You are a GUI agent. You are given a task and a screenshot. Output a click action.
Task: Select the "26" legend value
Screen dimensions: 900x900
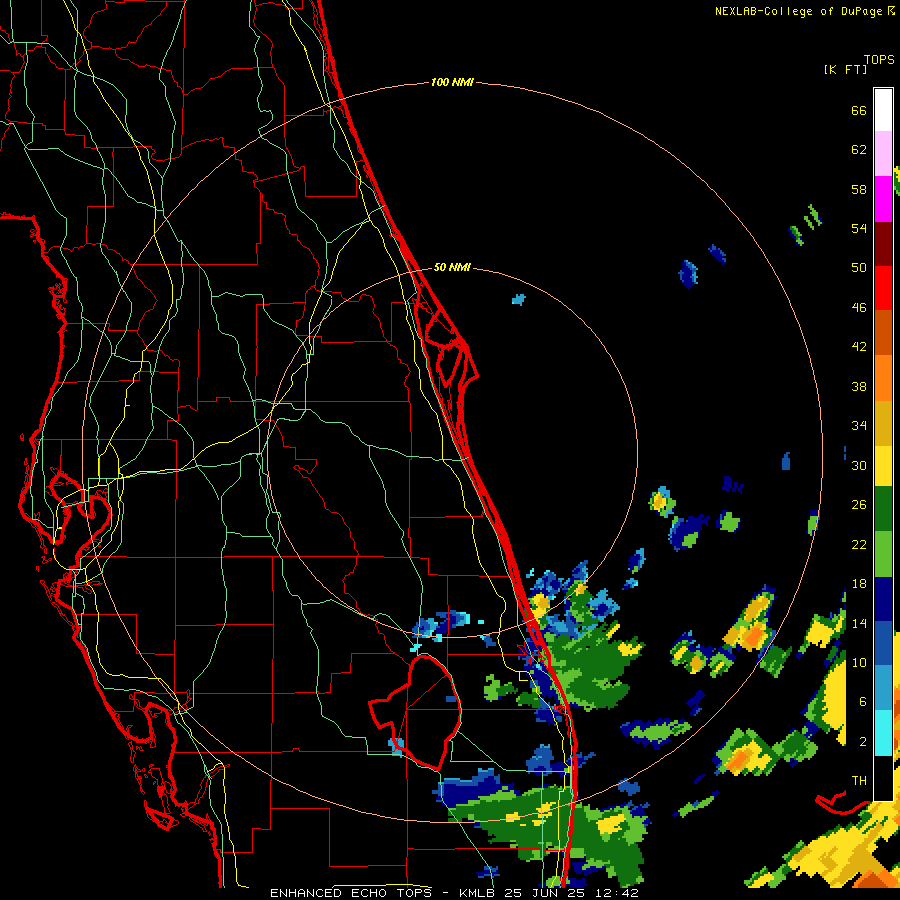click(859, 505)
